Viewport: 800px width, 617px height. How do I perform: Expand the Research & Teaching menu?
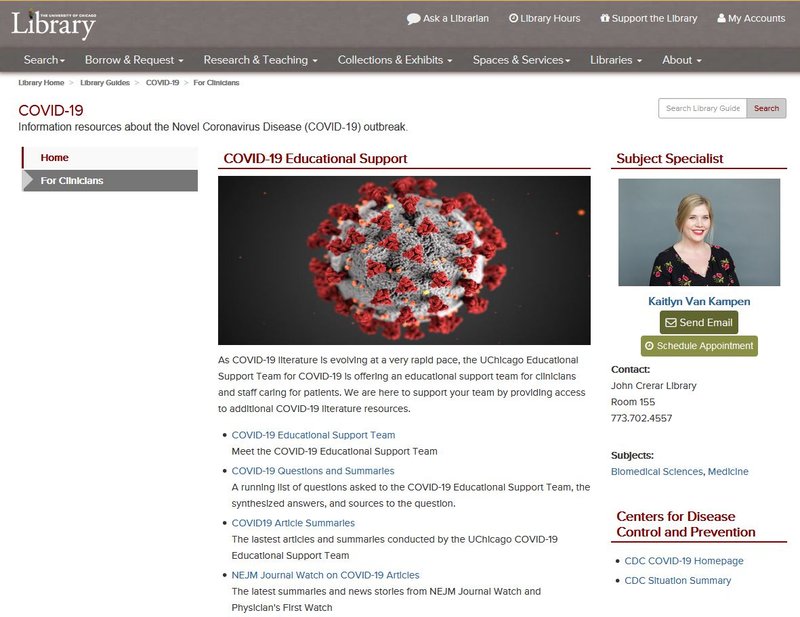pyautogui.click(x=260, y=60)
